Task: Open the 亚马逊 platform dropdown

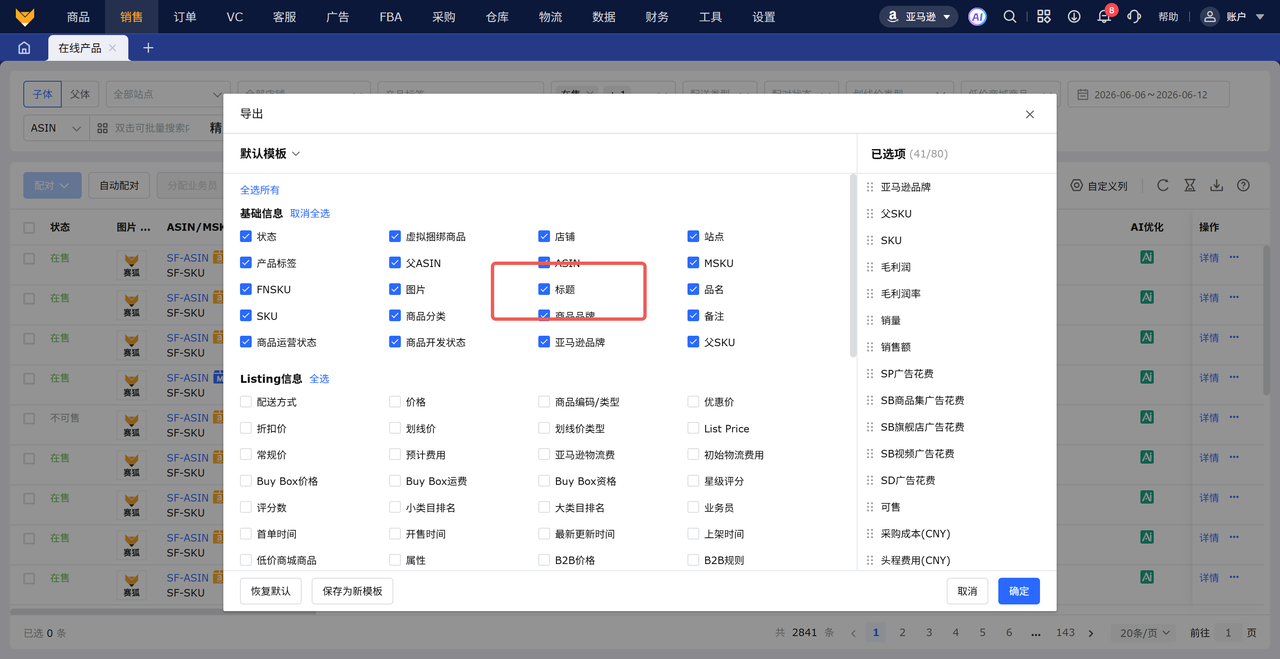Action: click(x=918, y=16)
